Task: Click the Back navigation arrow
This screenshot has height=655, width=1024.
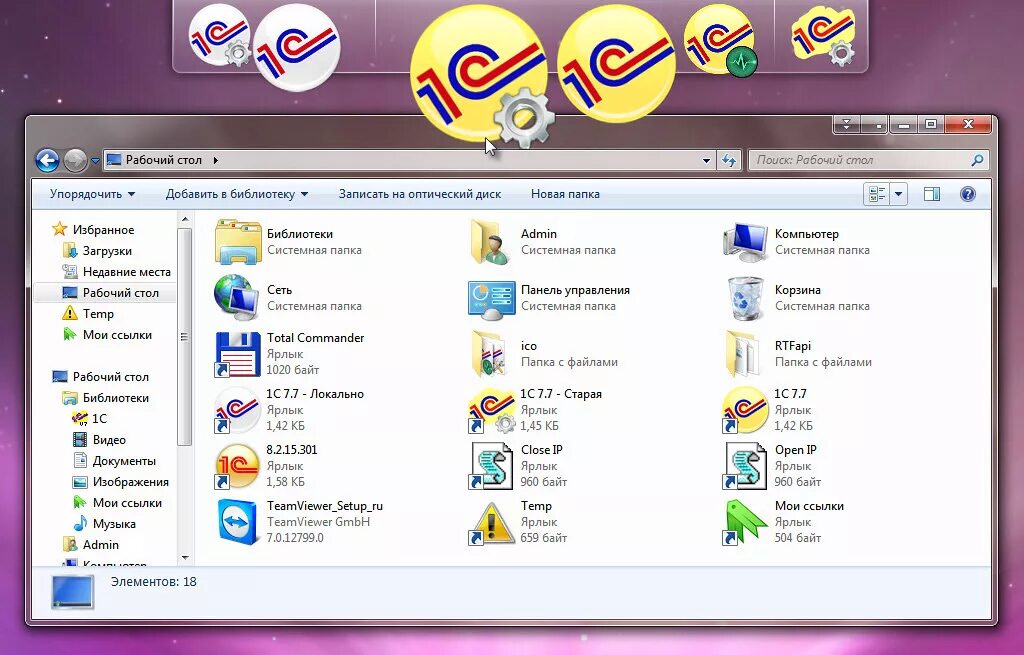Action: (x=47, y=160)
